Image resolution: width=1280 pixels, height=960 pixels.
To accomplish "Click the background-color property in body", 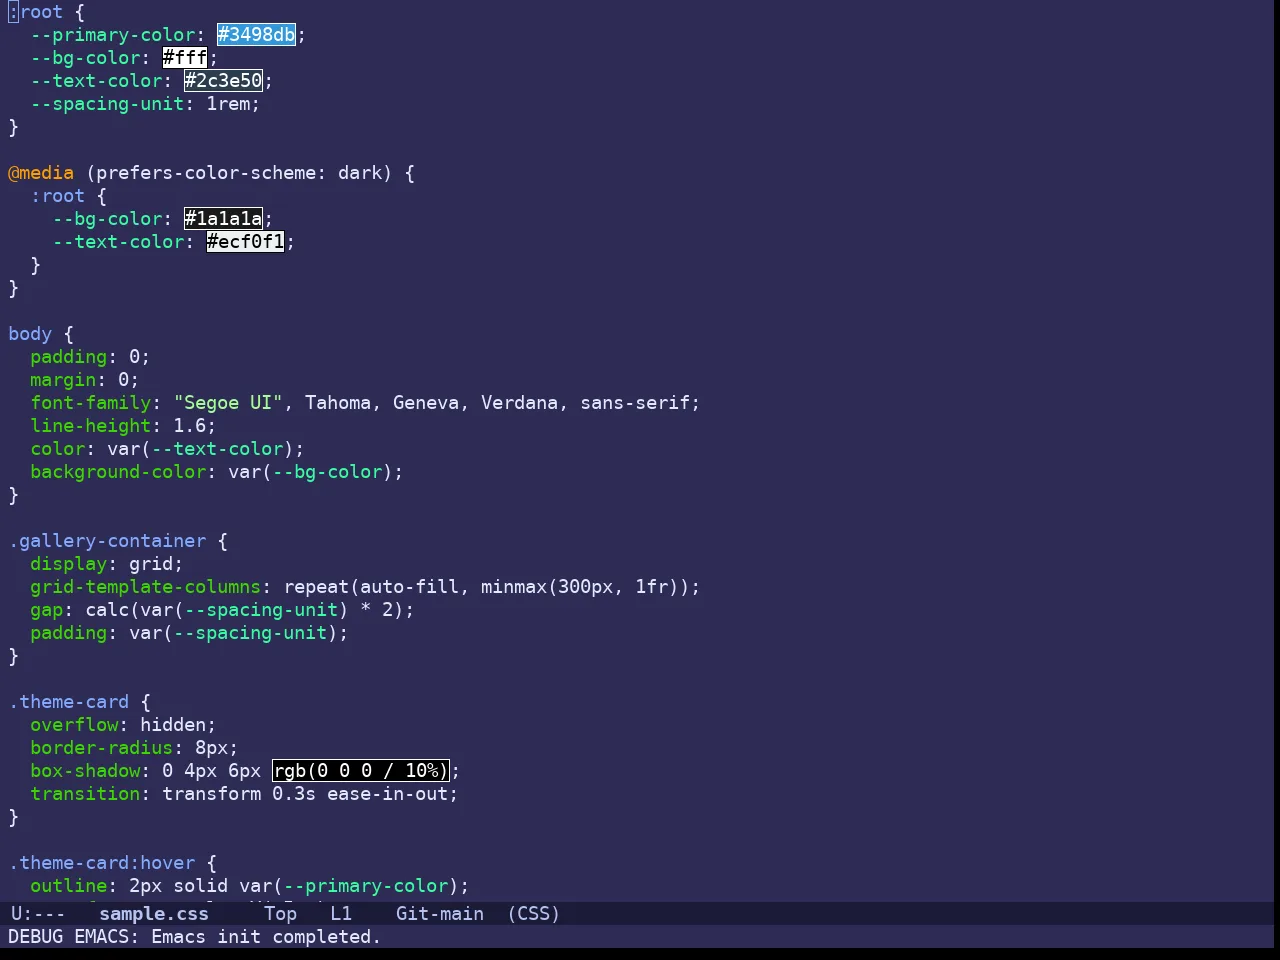I will point(118,472).
